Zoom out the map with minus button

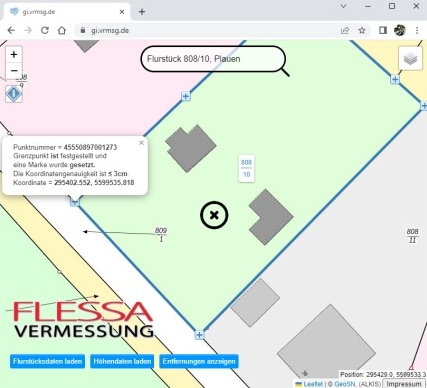click(x=14, y=70)
